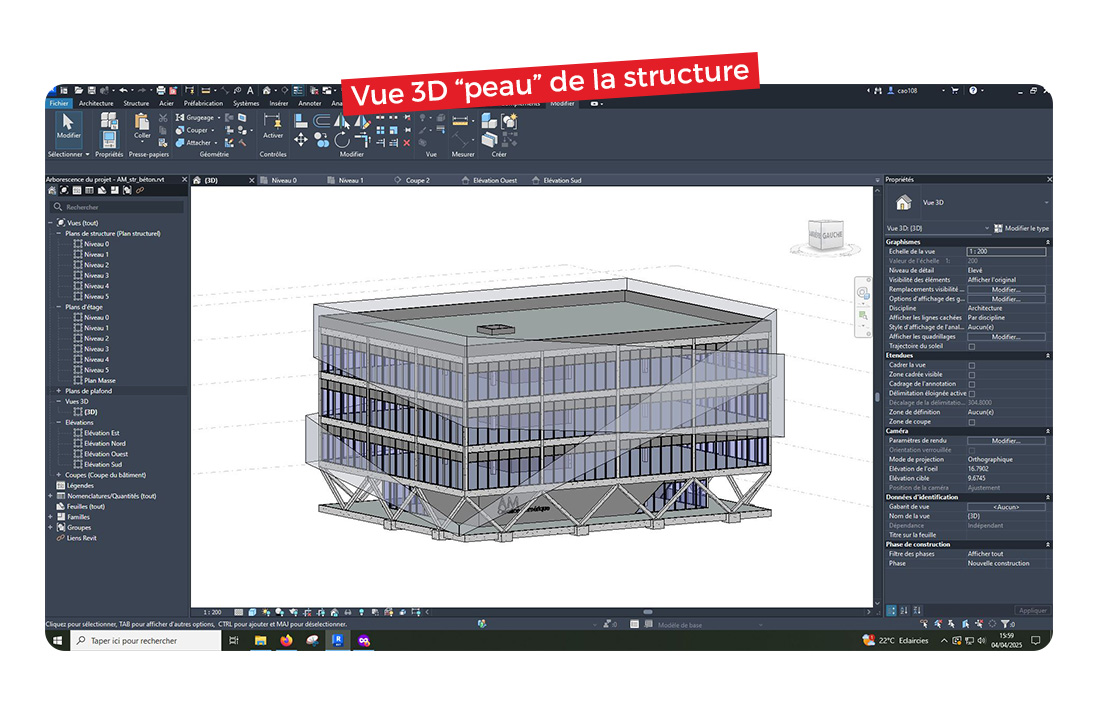The width and height of the screenshot is (1097, 720).
Task: Click the red Delete X icon
Action: [406, 143]
